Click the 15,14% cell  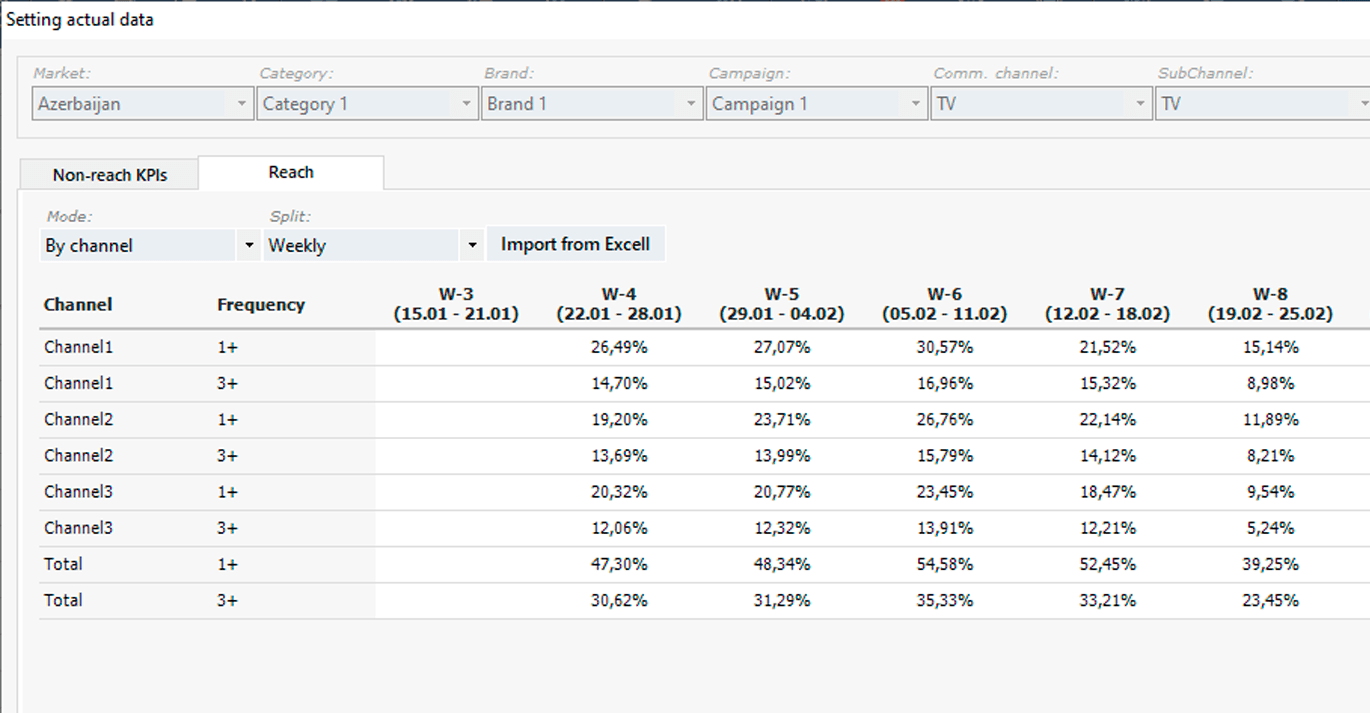(x=1270, y=348)
